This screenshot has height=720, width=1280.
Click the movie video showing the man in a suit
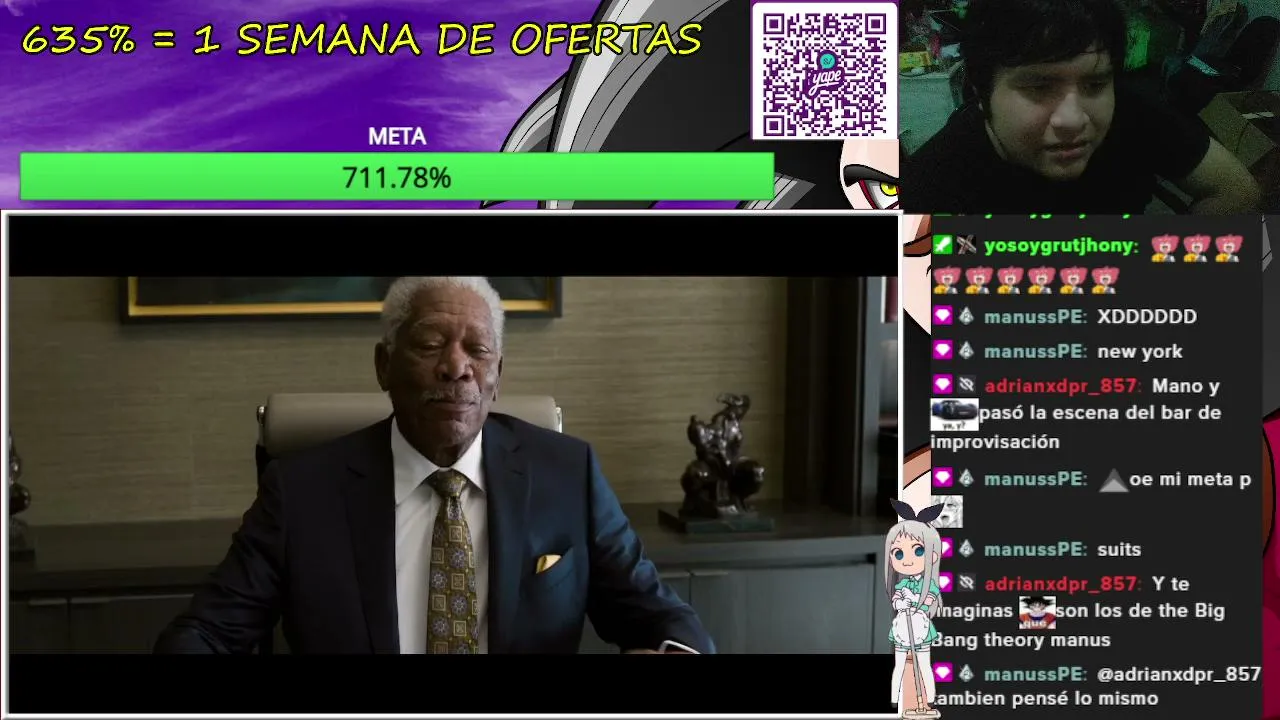(x=453, y=465)
